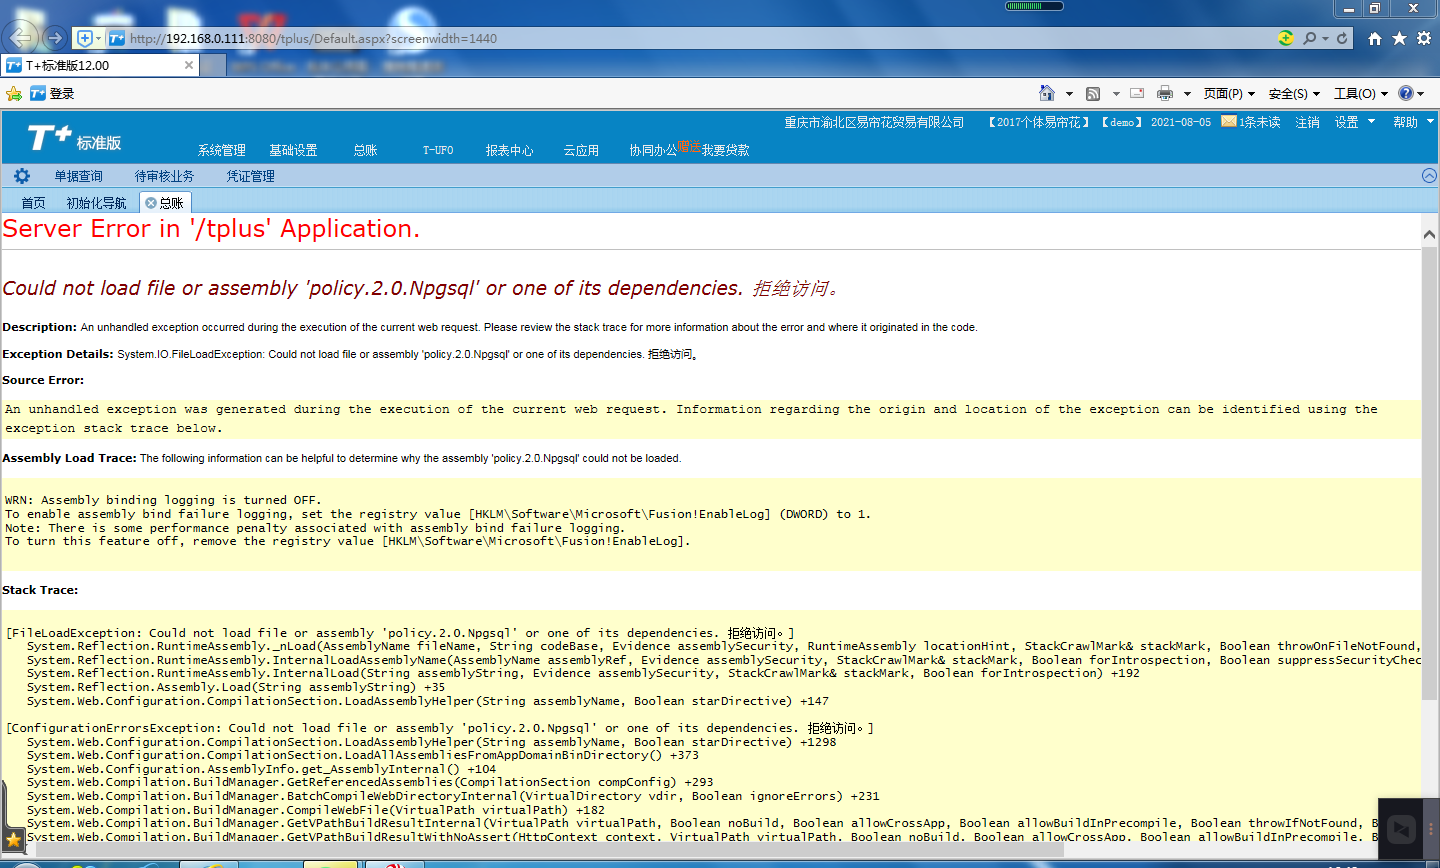The image size is (1440, 868).
Task: Click the 注销 logout link
Action: click(1307, 122)
